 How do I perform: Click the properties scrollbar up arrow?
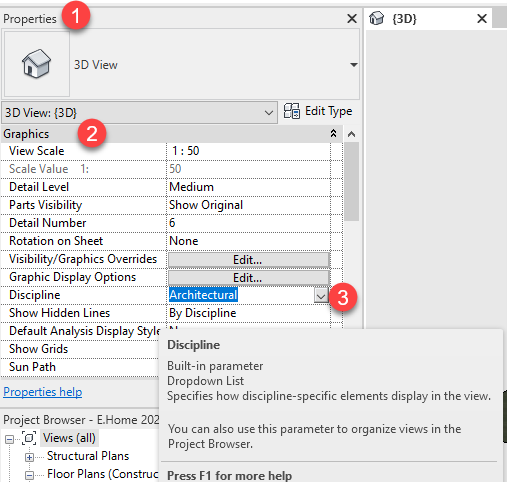[351, 134]
